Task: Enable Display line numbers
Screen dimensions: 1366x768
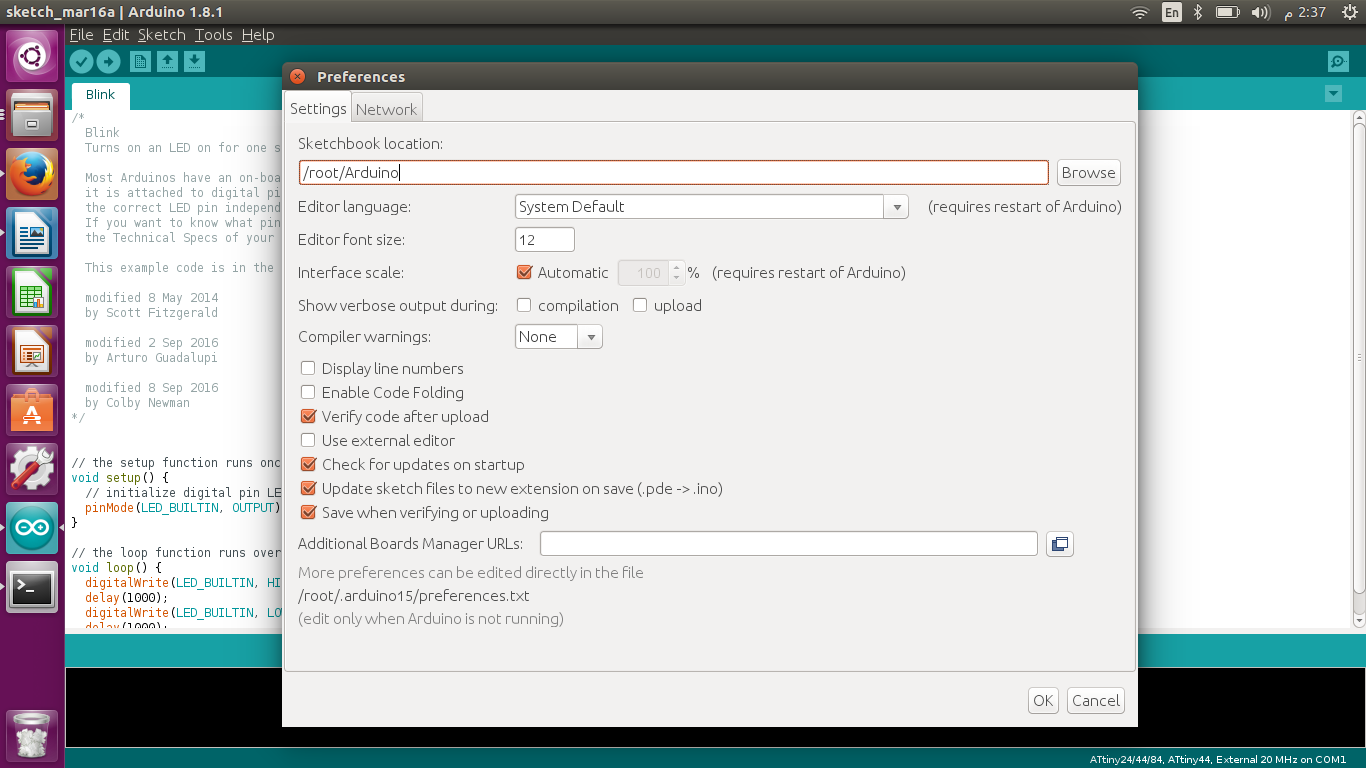Action: click(x=308, y=368)
